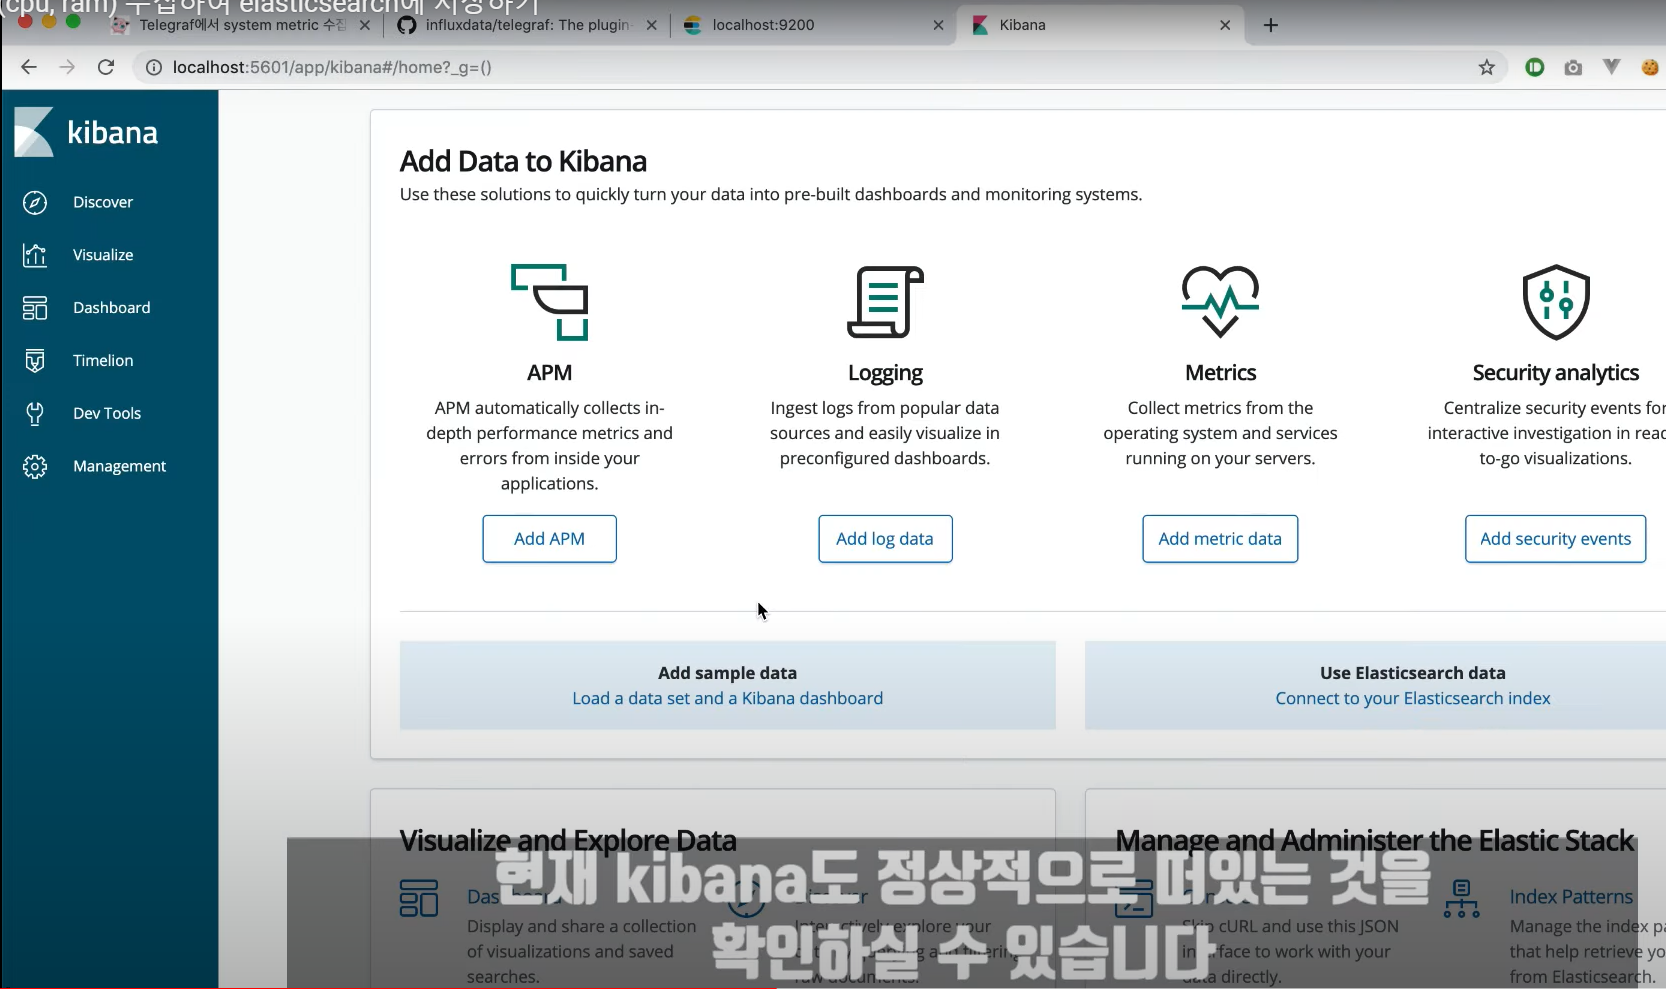
Task: Click the Add security events button
Action: tap(1556, 539)
